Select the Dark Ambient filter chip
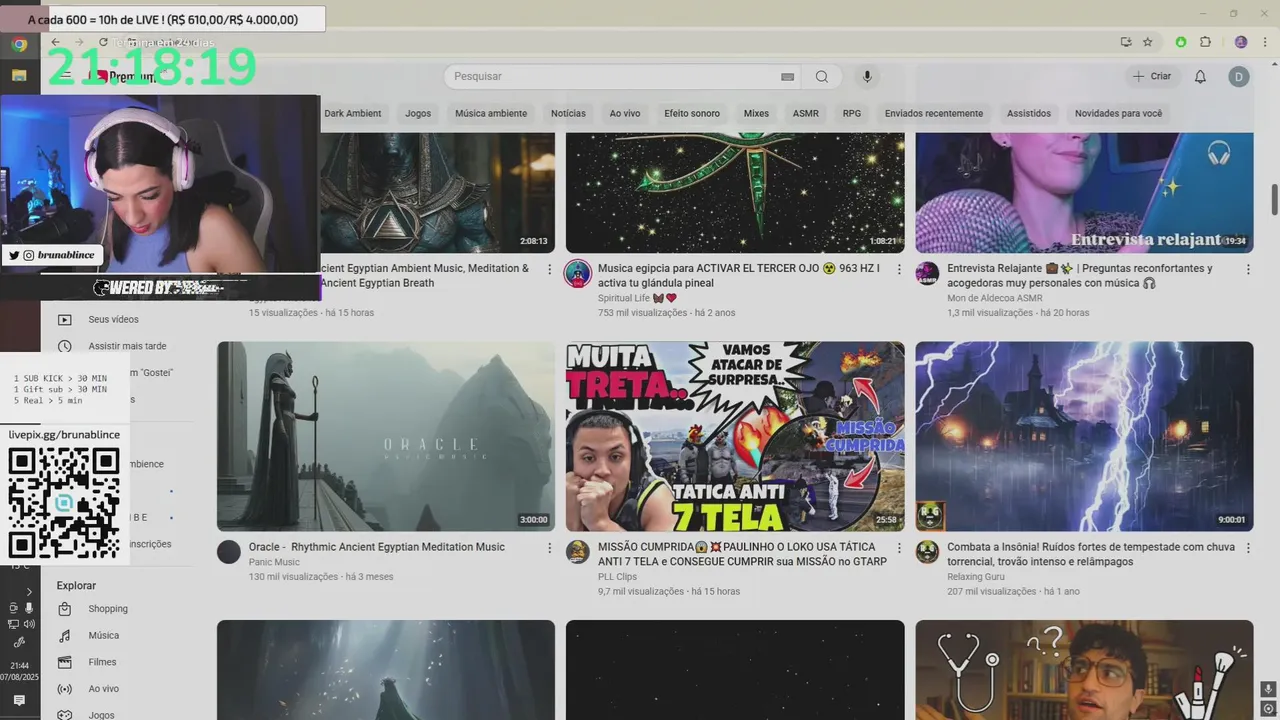 click(x=352, y=113)
